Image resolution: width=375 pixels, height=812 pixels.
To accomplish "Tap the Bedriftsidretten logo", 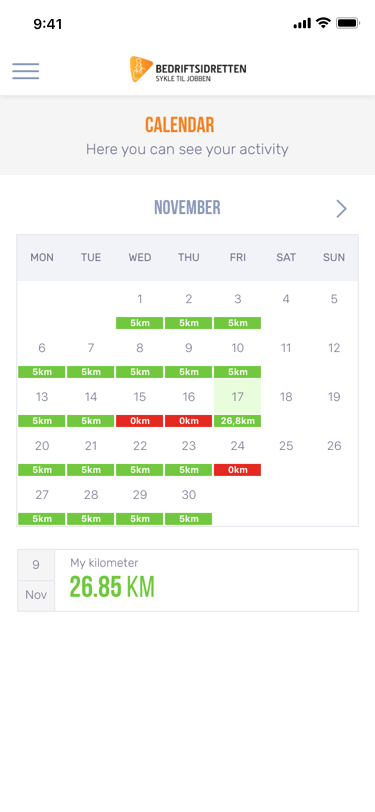I will (188, 70).
